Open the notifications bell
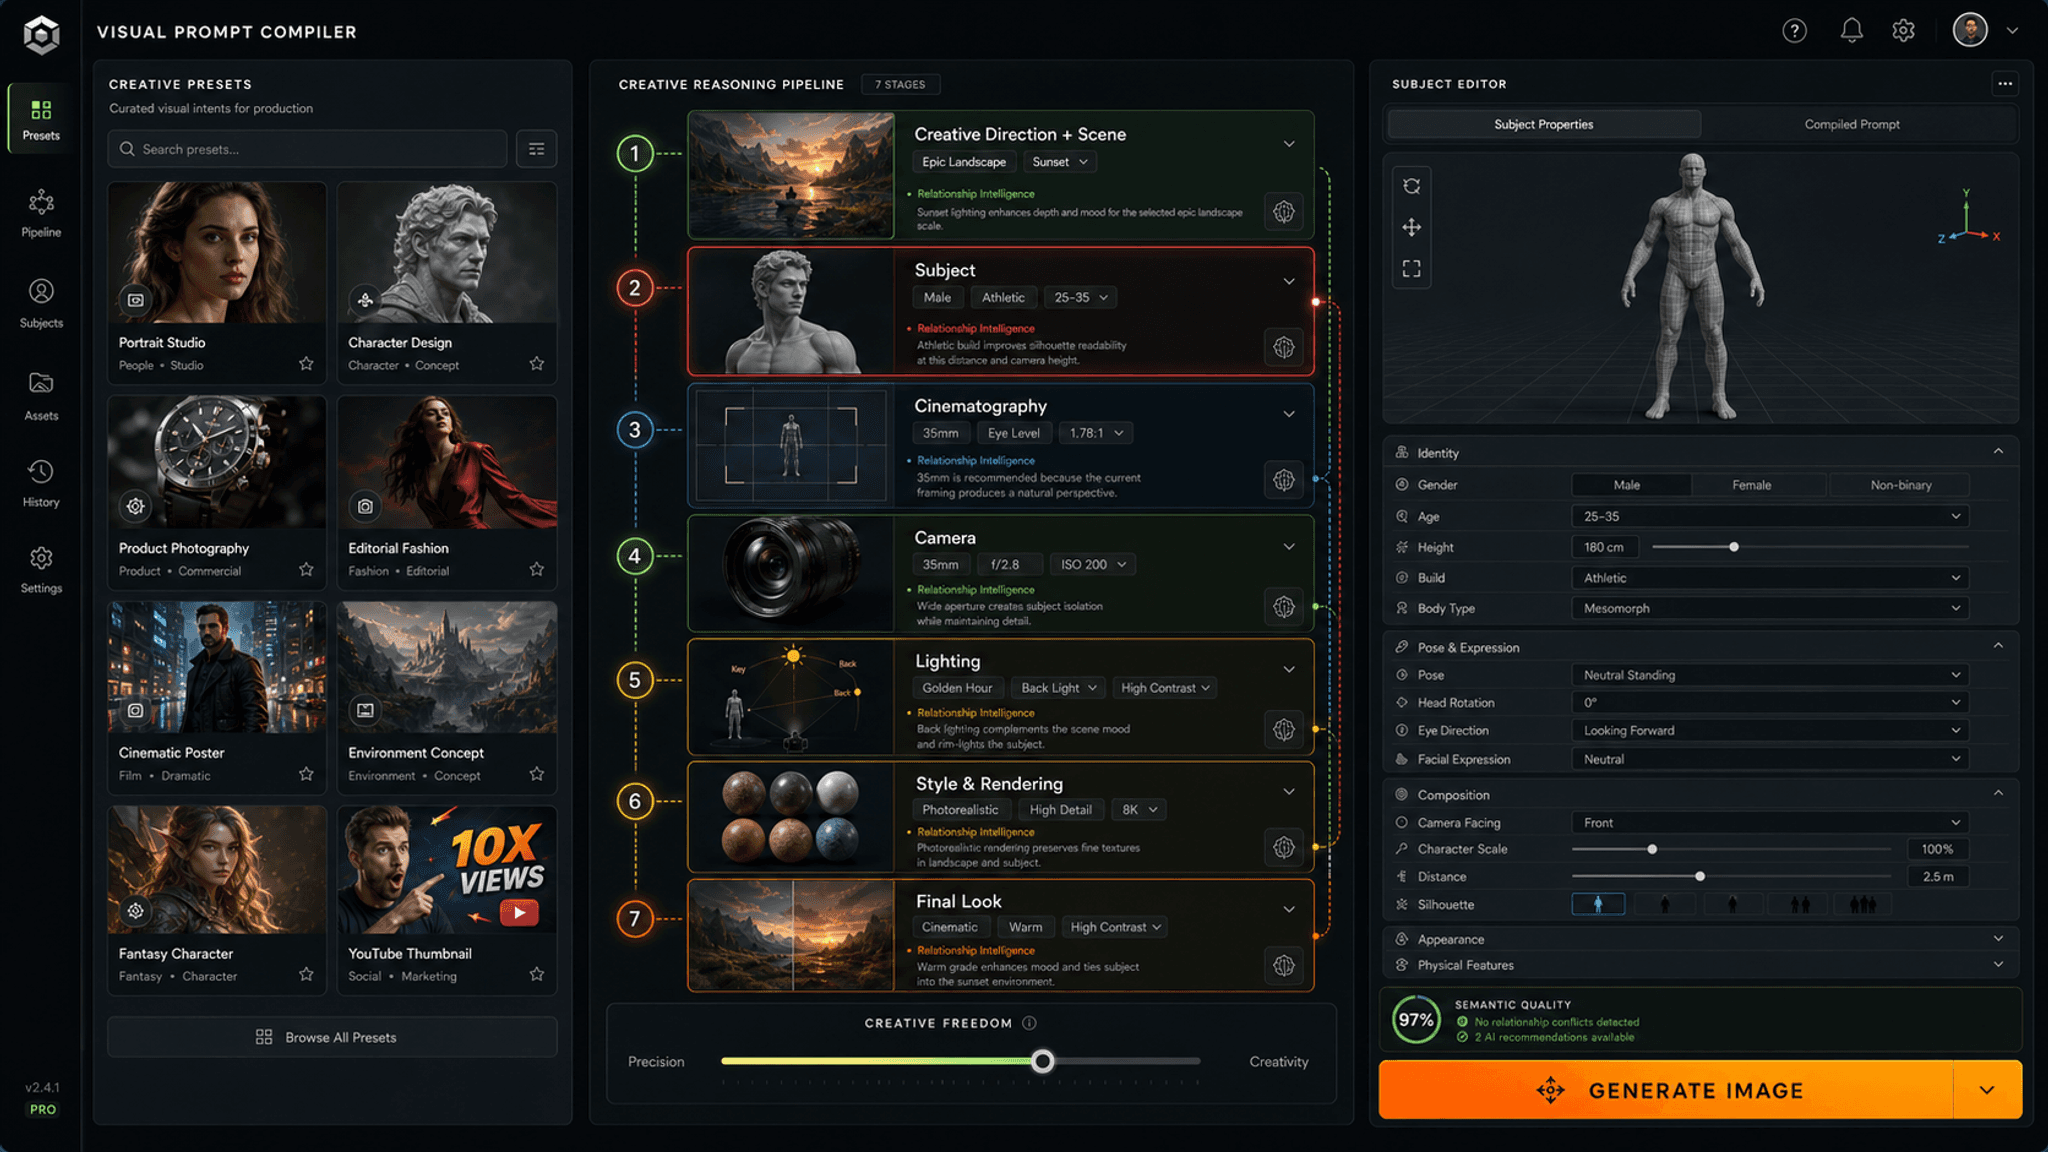Screen dimensions: 2048x1152 [x=1851, y=31]
